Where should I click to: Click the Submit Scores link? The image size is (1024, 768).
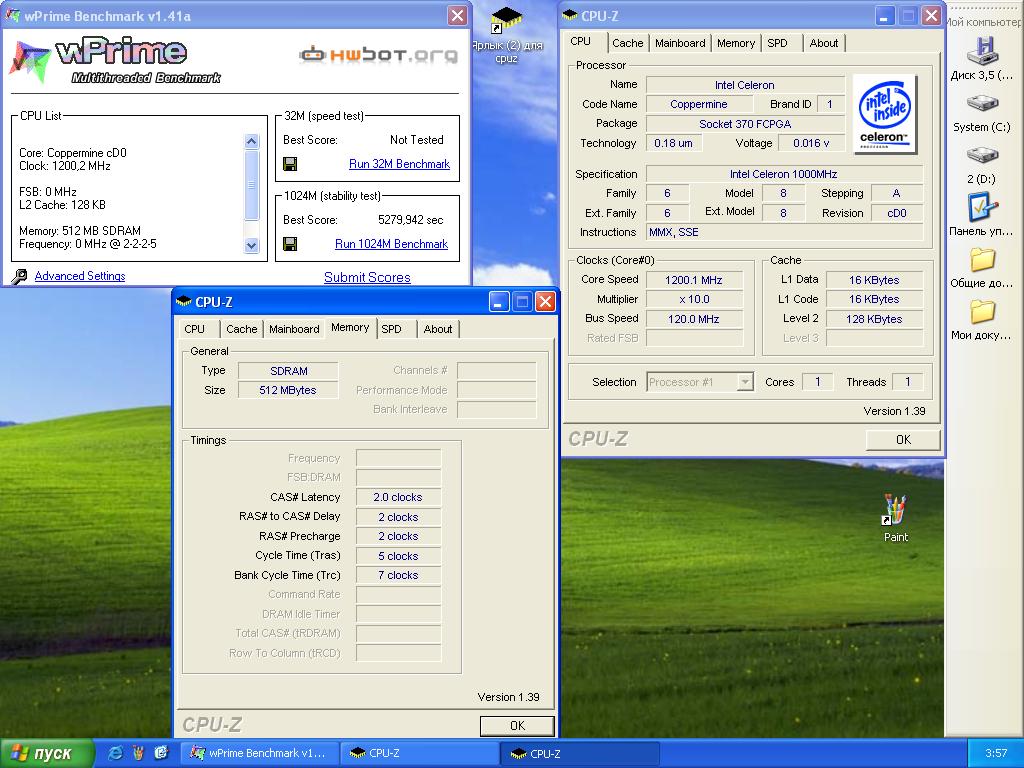pyautogui.click(x=367, y=277)
